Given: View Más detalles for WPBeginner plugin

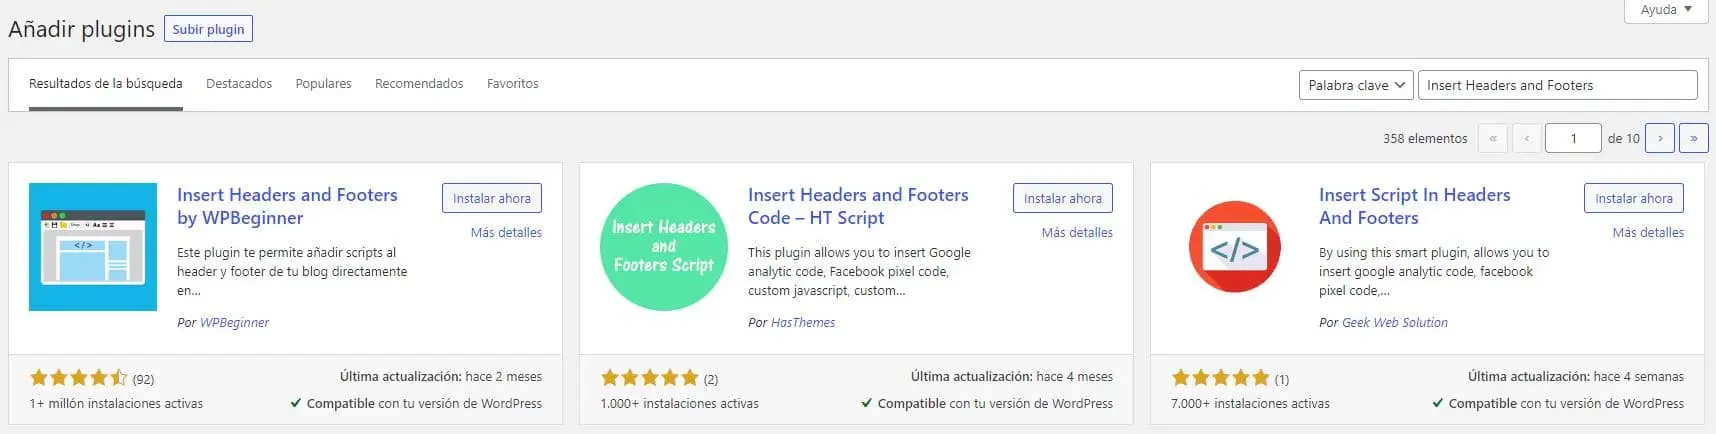Looking at the screenshot, I should coord(506,232).
